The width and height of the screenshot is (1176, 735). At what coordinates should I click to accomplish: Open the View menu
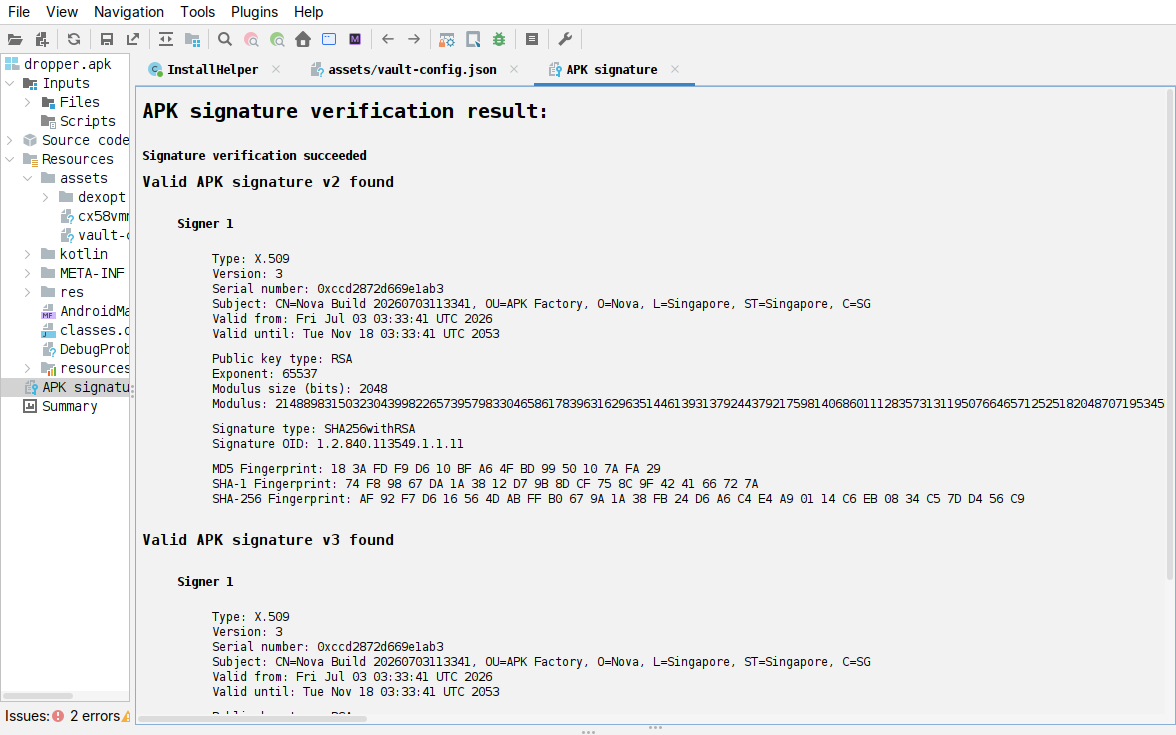click(62, 12)
